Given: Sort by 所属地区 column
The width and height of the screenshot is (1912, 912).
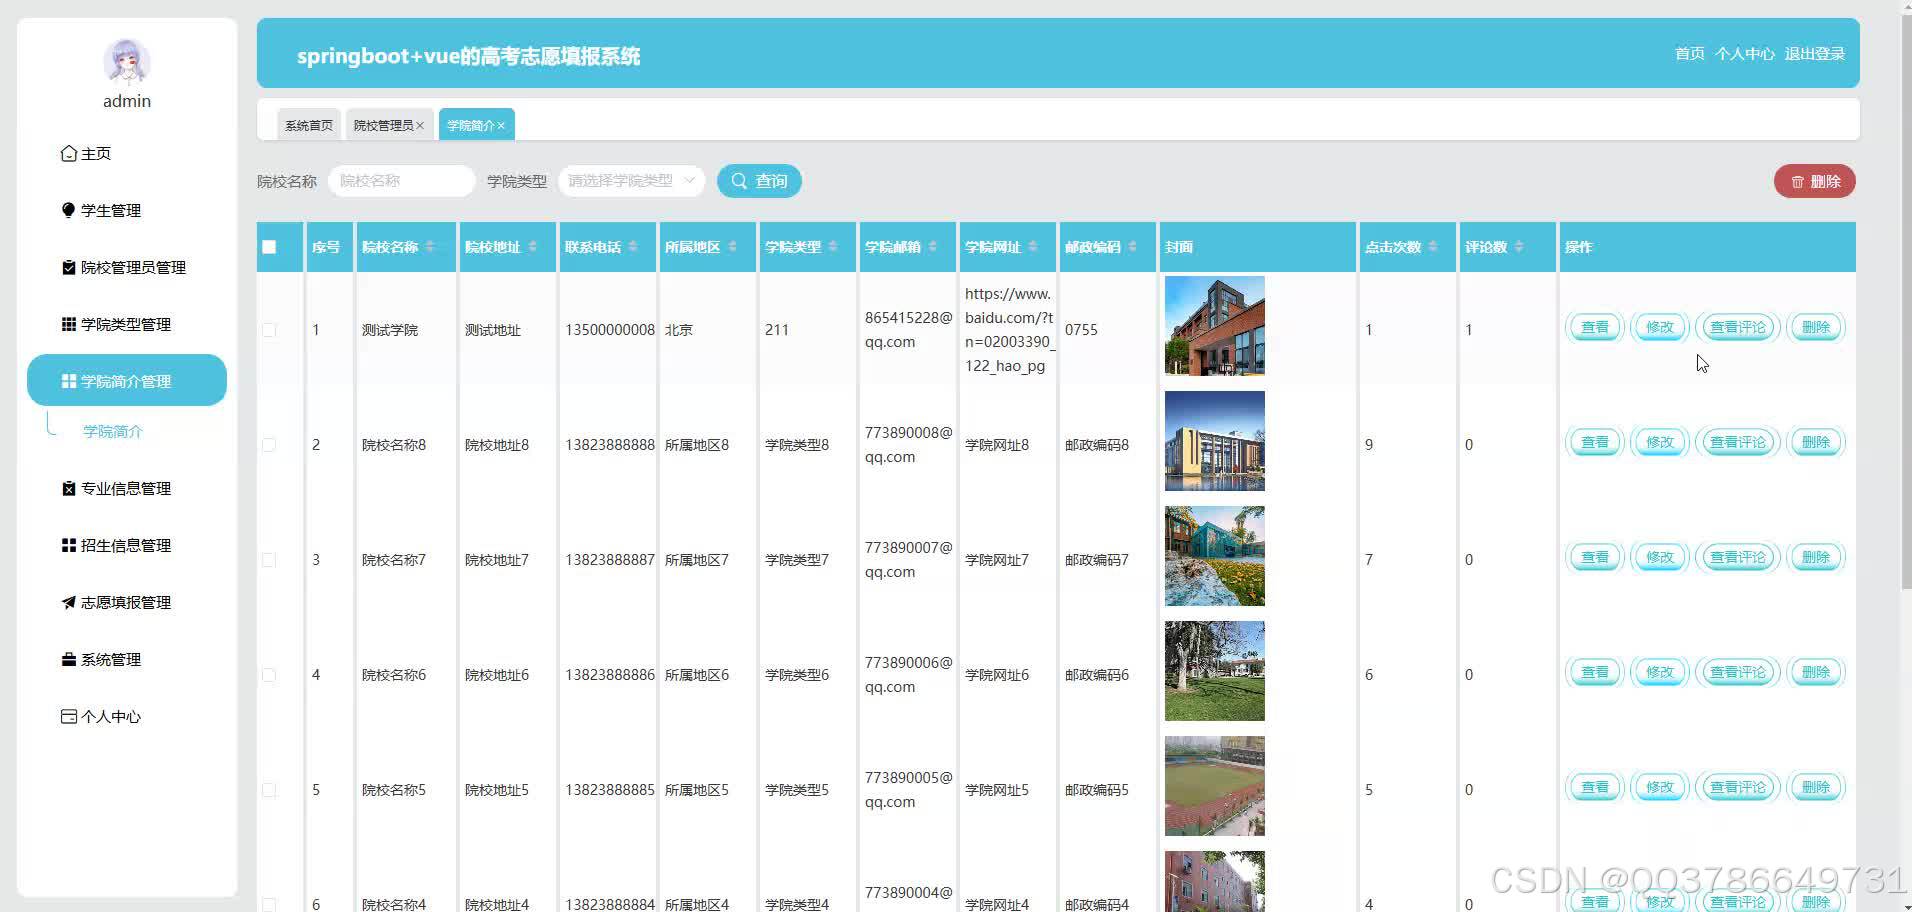Looking at the screenshot, I should click(x=733, y=247).
